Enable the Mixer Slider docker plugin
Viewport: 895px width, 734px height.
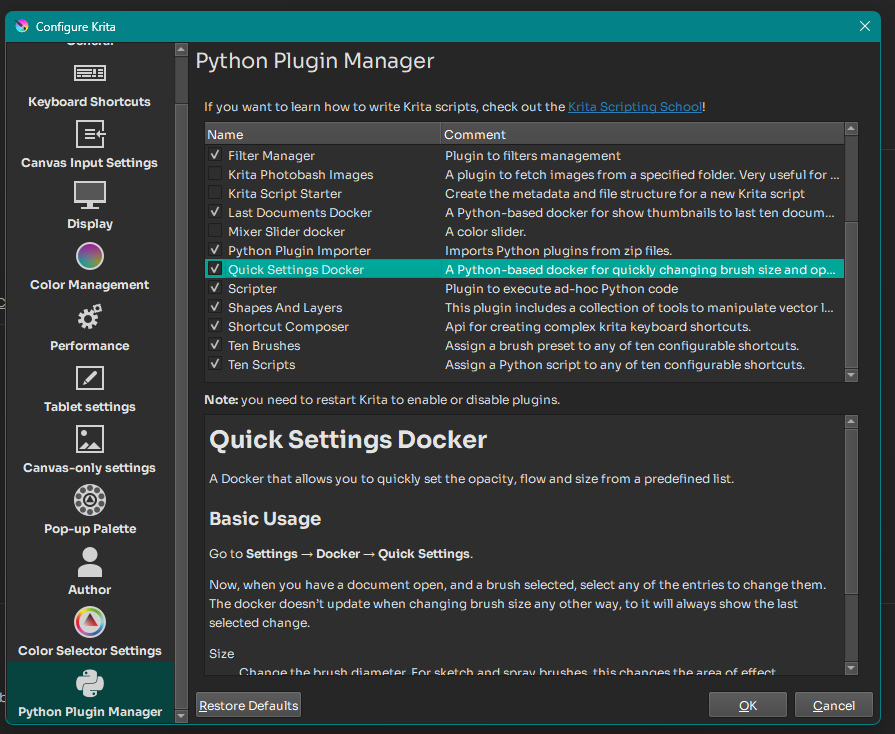pos(215,231)
